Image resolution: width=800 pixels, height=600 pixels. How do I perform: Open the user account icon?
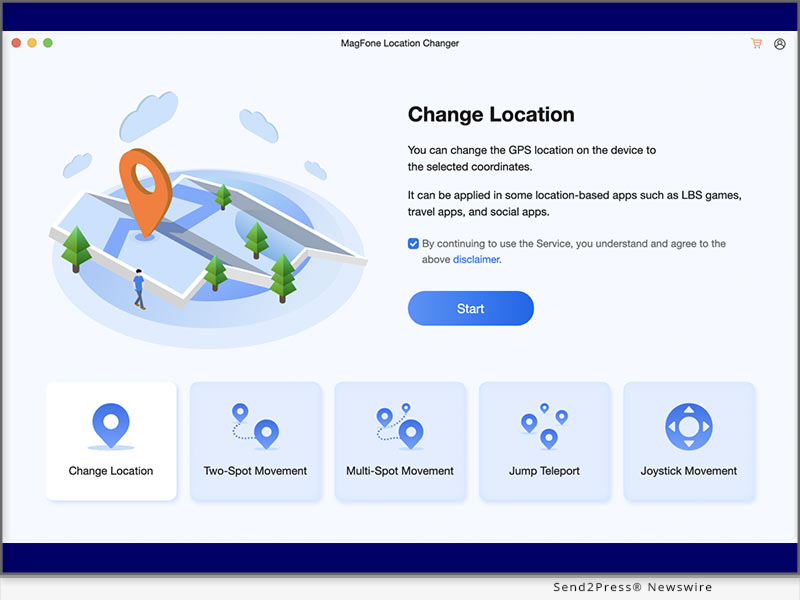[779, 44]
